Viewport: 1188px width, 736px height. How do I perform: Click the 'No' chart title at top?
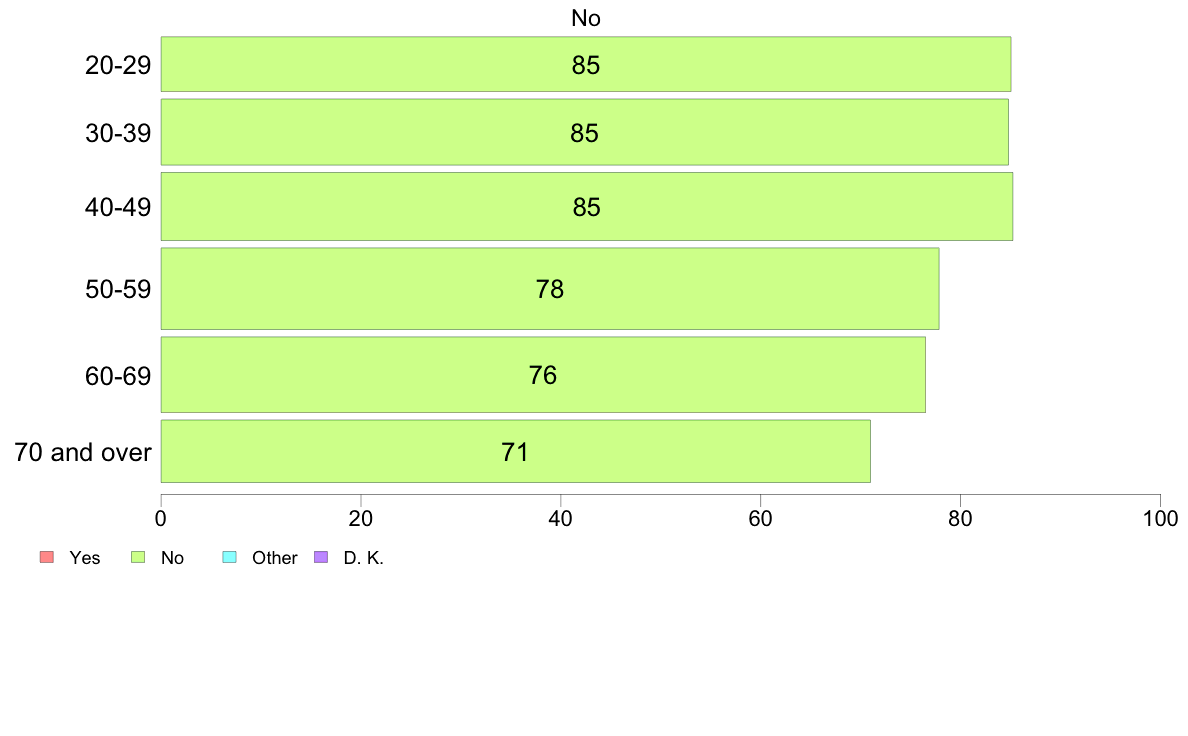click(586, 18)
